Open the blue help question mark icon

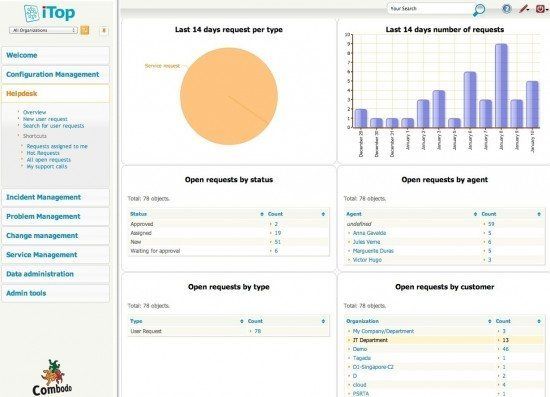507,8
